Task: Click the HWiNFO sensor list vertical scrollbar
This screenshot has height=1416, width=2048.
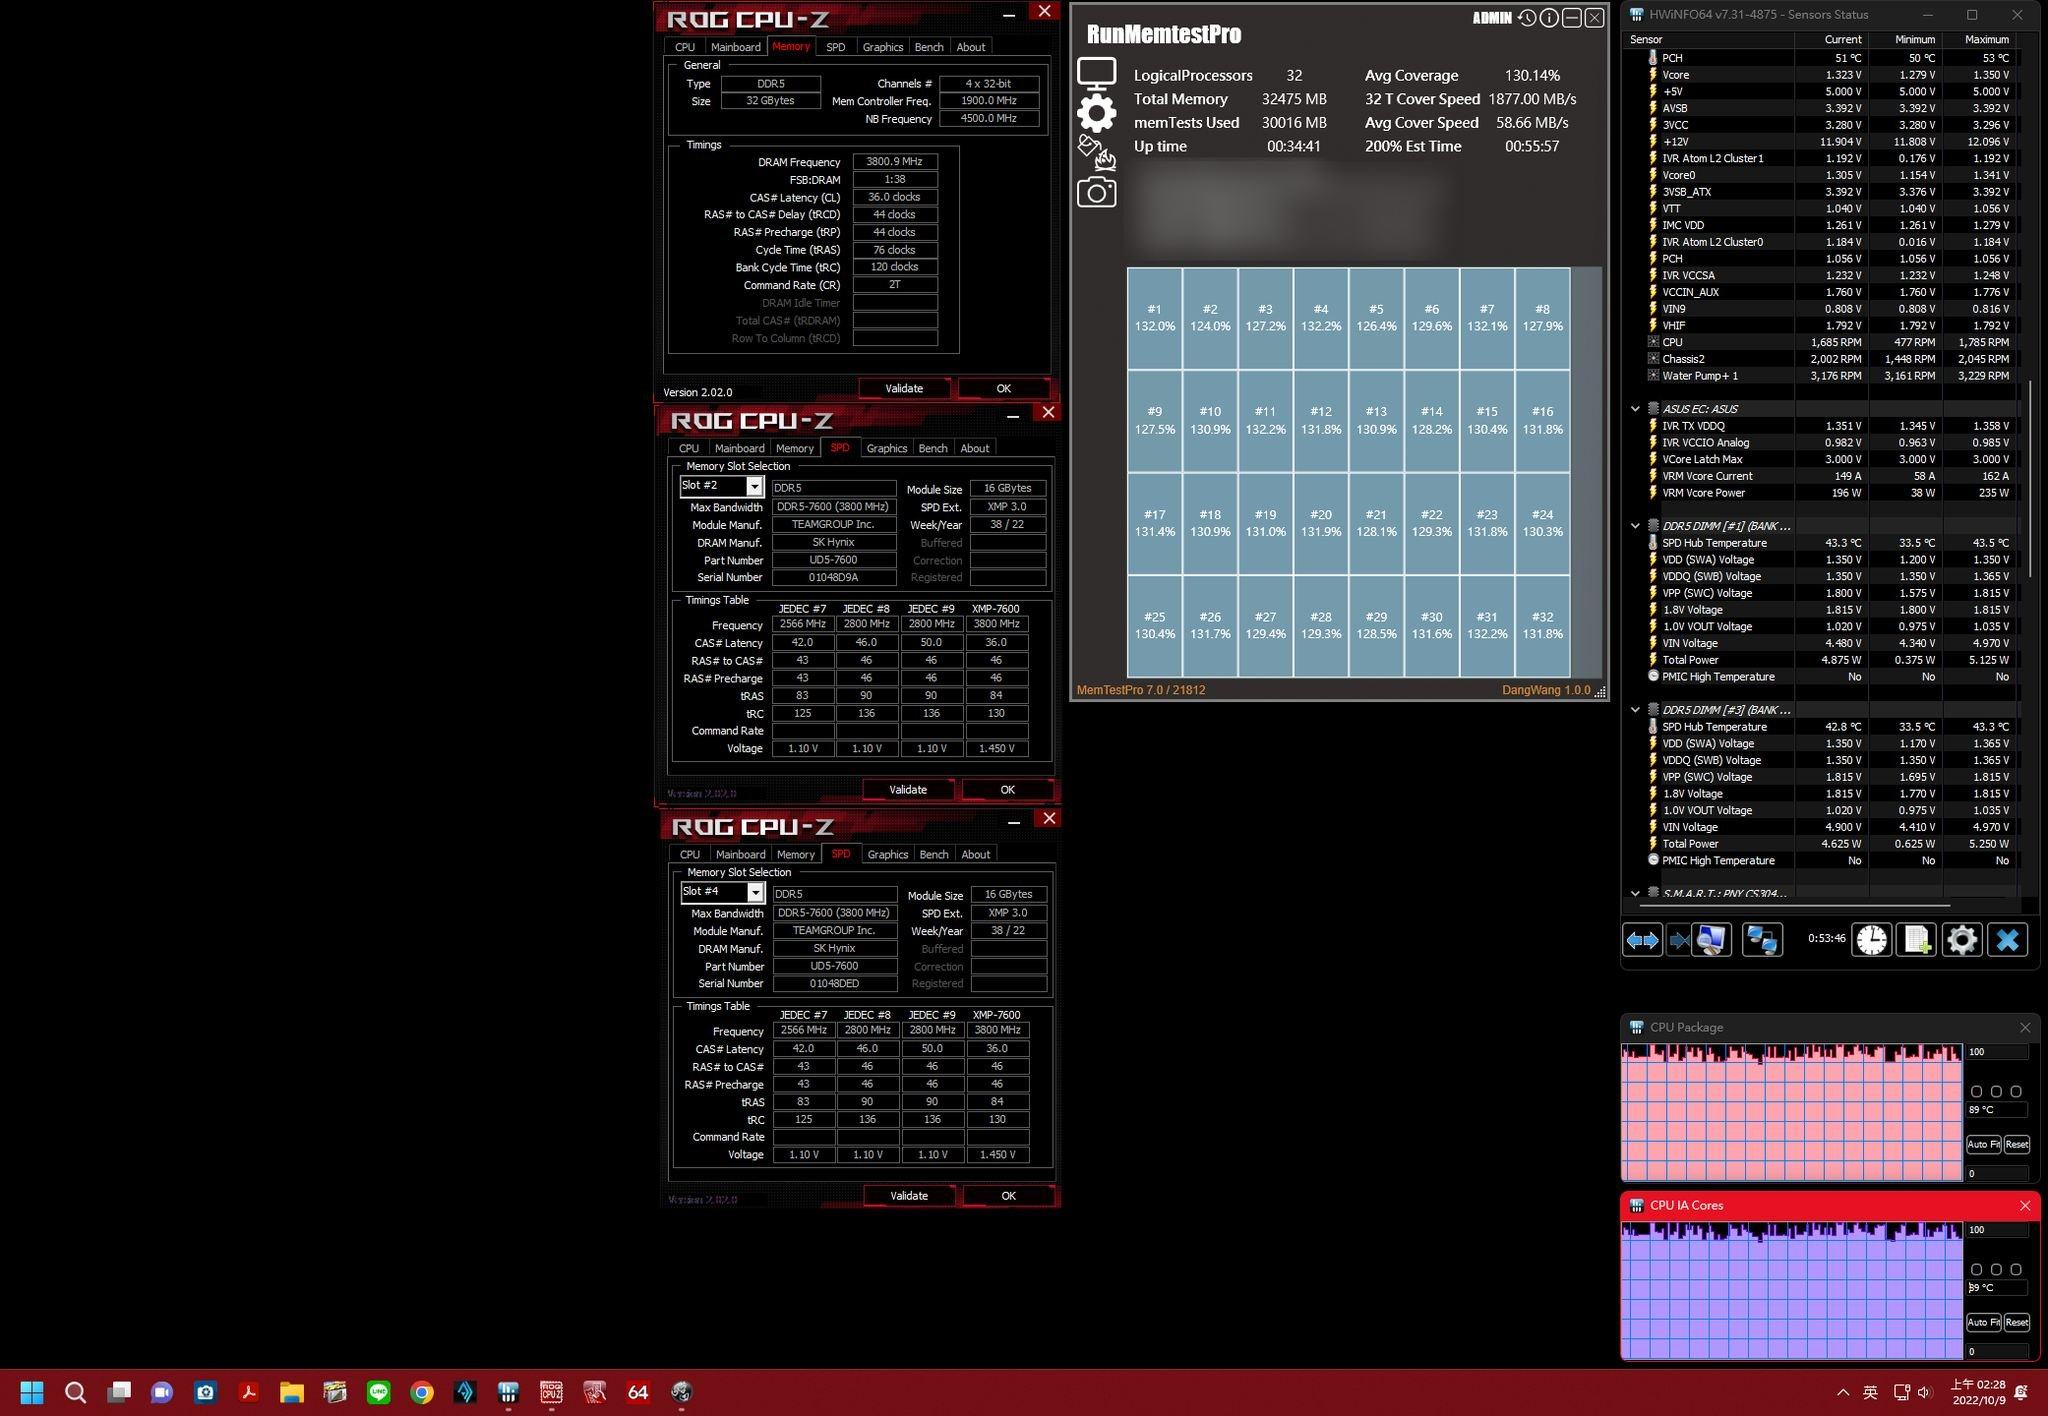Action: point(2030,480)
